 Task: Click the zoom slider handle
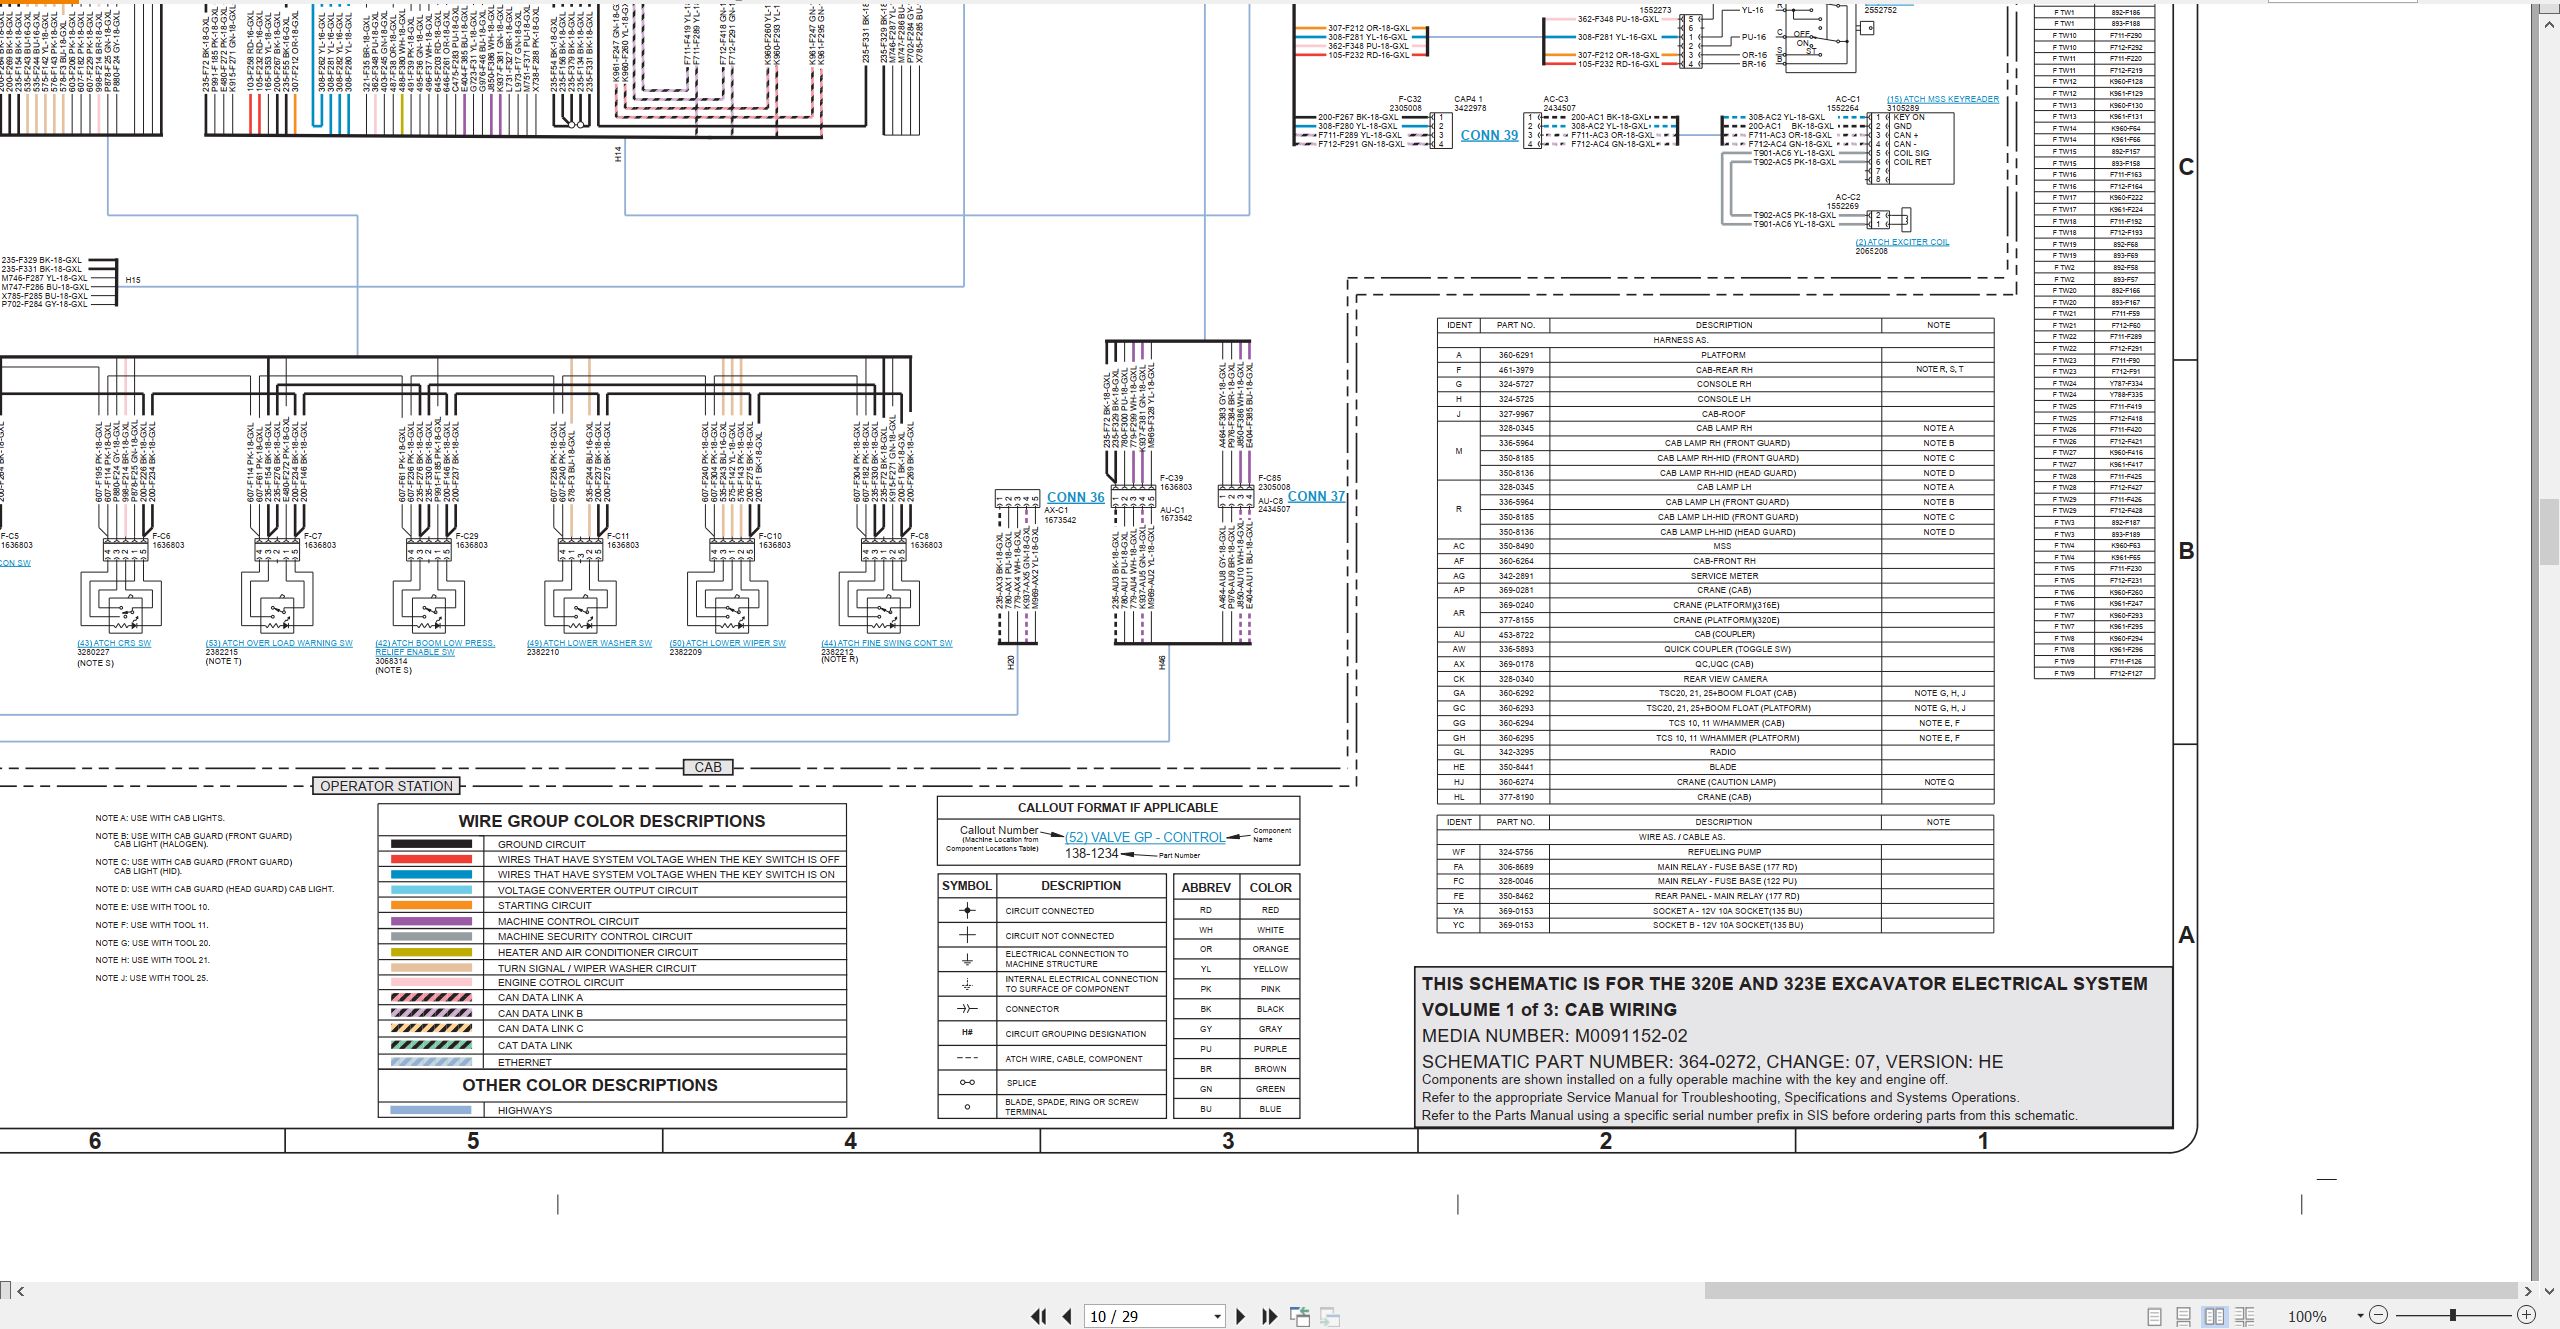click(2453, 1315)
